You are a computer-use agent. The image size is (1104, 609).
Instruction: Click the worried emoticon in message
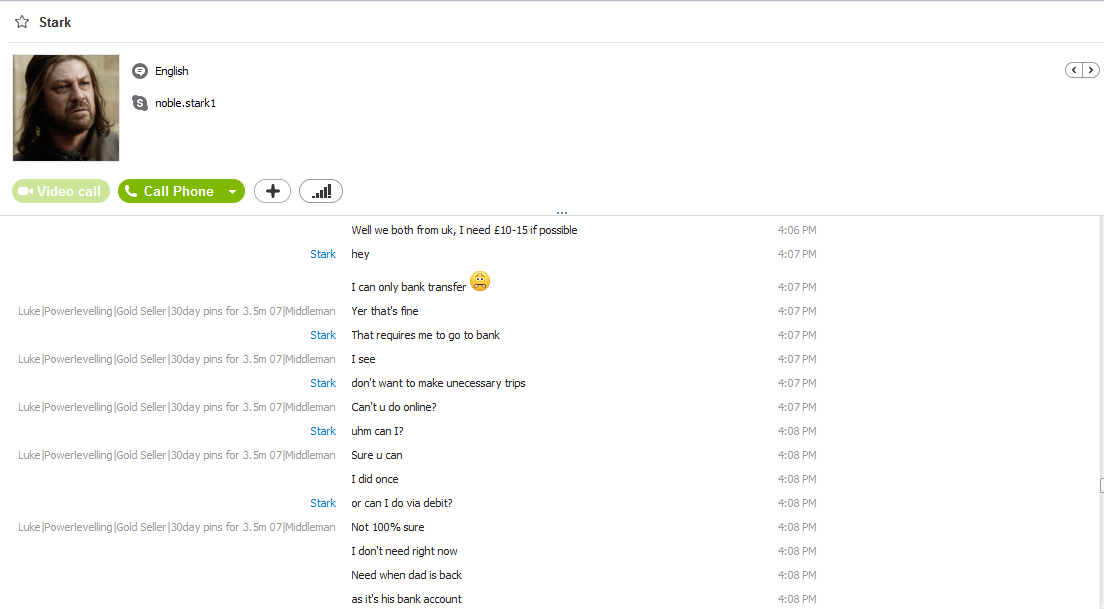click(479, 282)
